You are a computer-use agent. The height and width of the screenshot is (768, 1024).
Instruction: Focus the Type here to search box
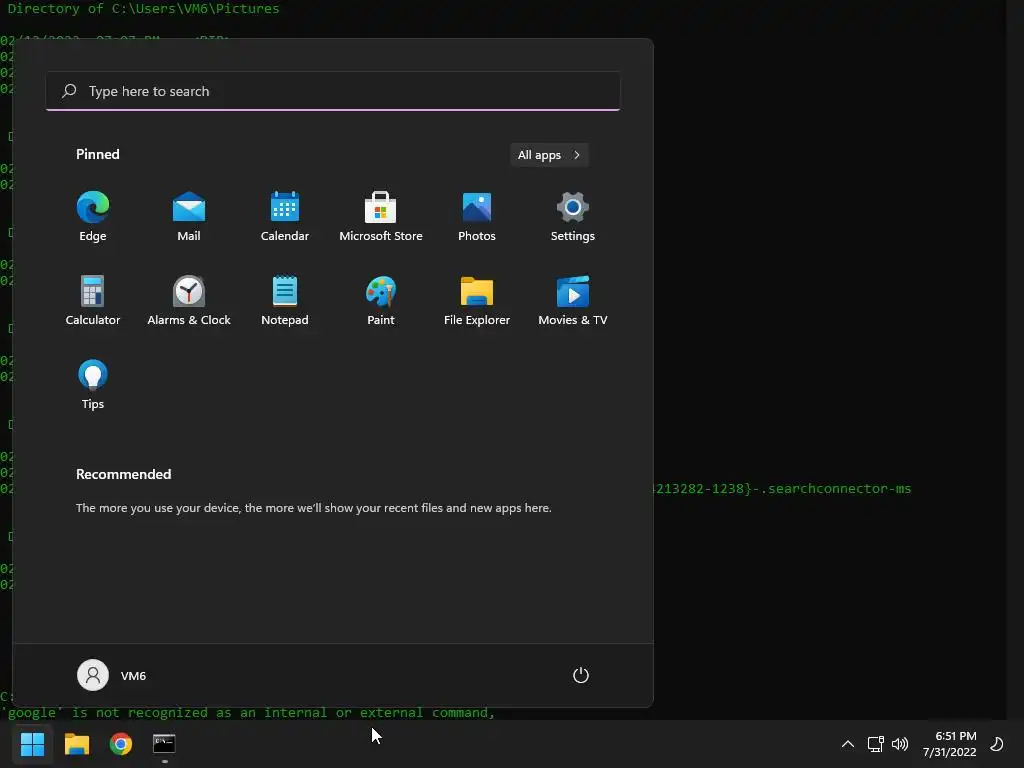click(333, 91)
